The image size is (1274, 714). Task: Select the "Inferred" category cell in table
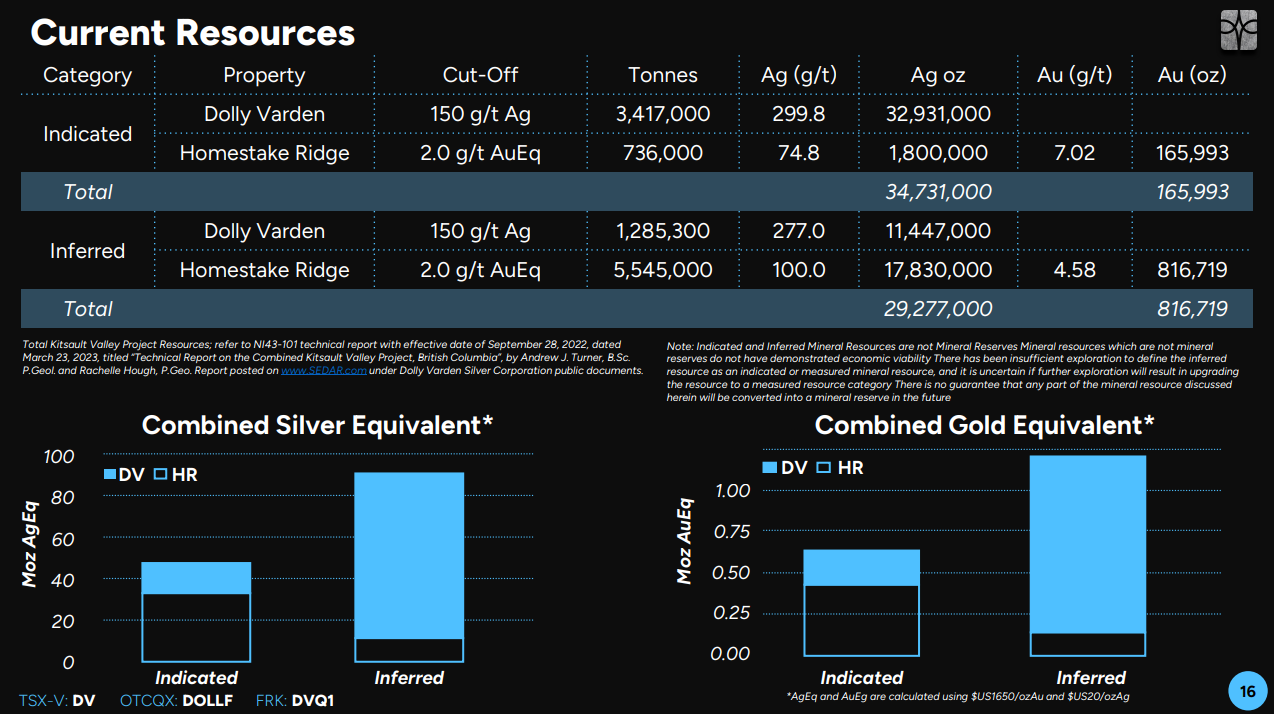point(87,251)
